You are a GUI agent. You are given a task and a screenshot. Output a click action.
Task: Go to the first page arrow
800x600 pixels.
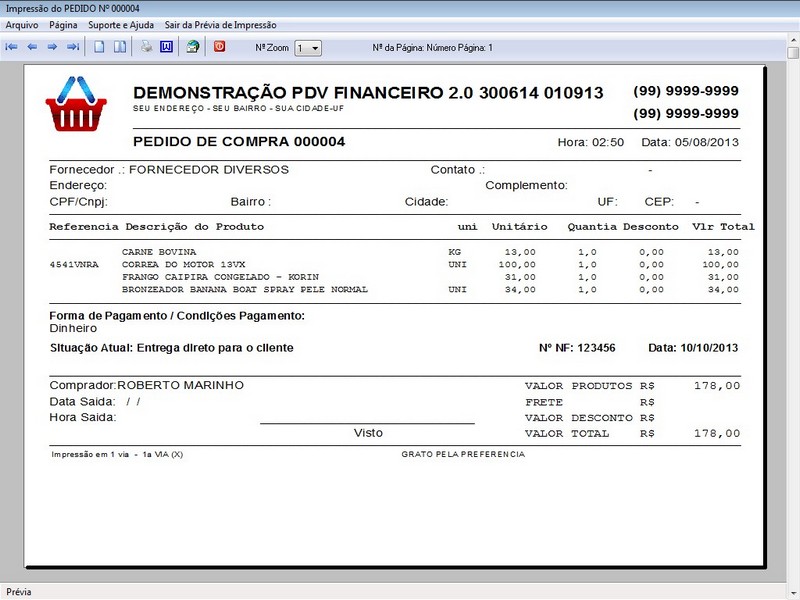[x=11, y=47]
